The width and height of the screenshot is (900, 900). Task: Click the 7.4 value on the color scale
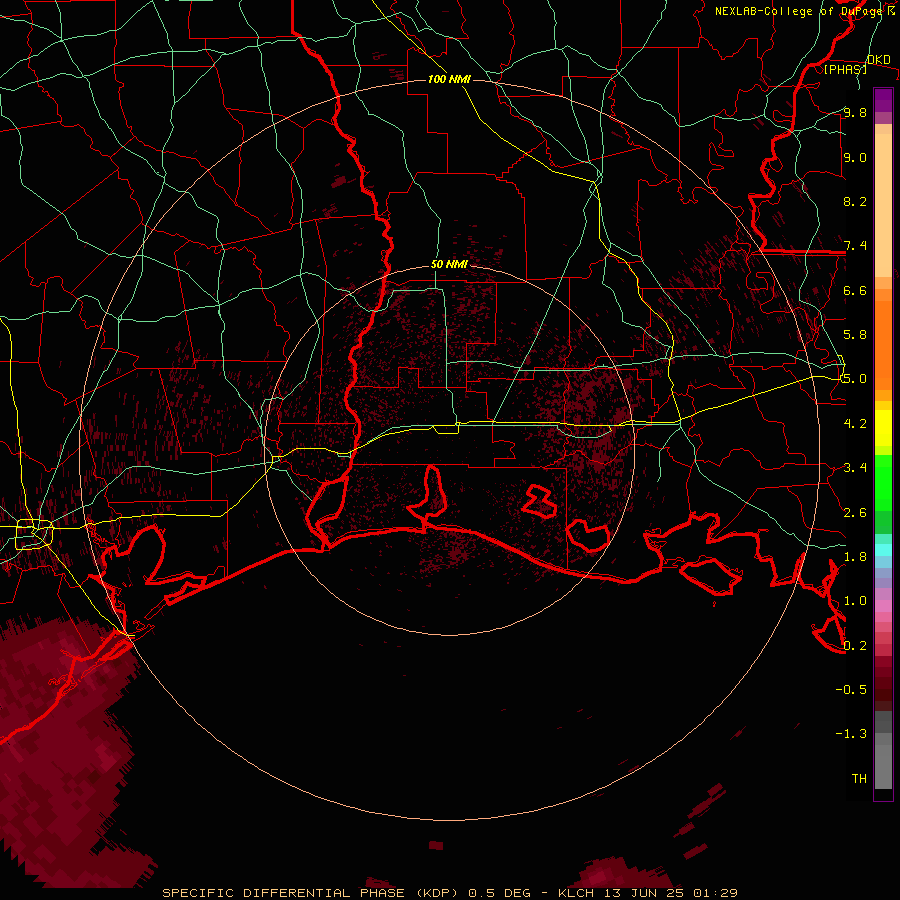pyautogui.click(x=855, y=246)
